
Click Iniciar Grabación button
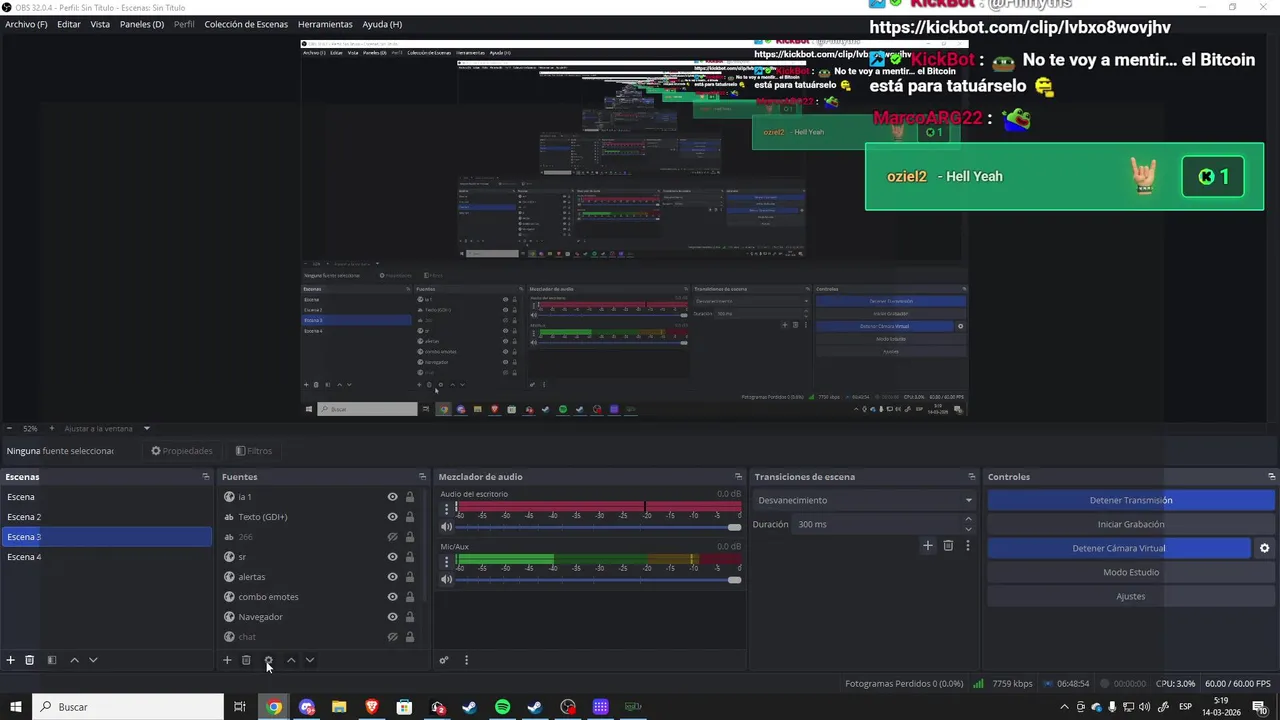pos(1131,524)
